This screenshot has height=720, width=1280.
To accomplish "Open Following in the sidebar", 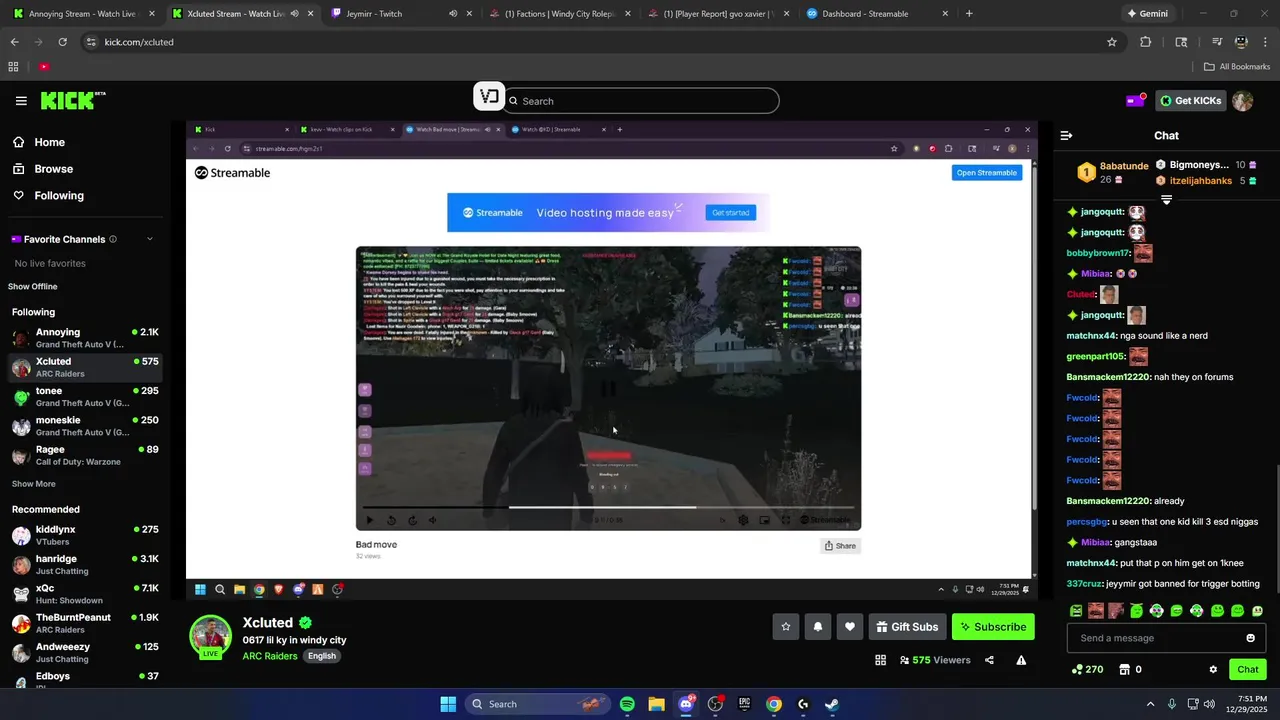I will [59, 196].
